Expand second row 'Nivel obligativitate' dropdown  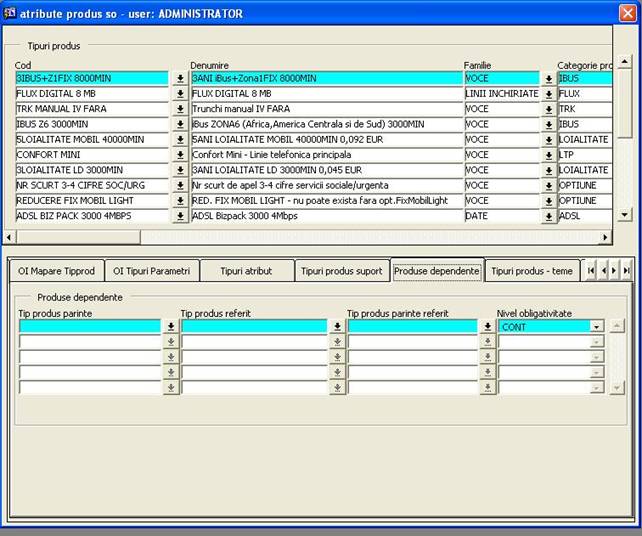(597, 342)
